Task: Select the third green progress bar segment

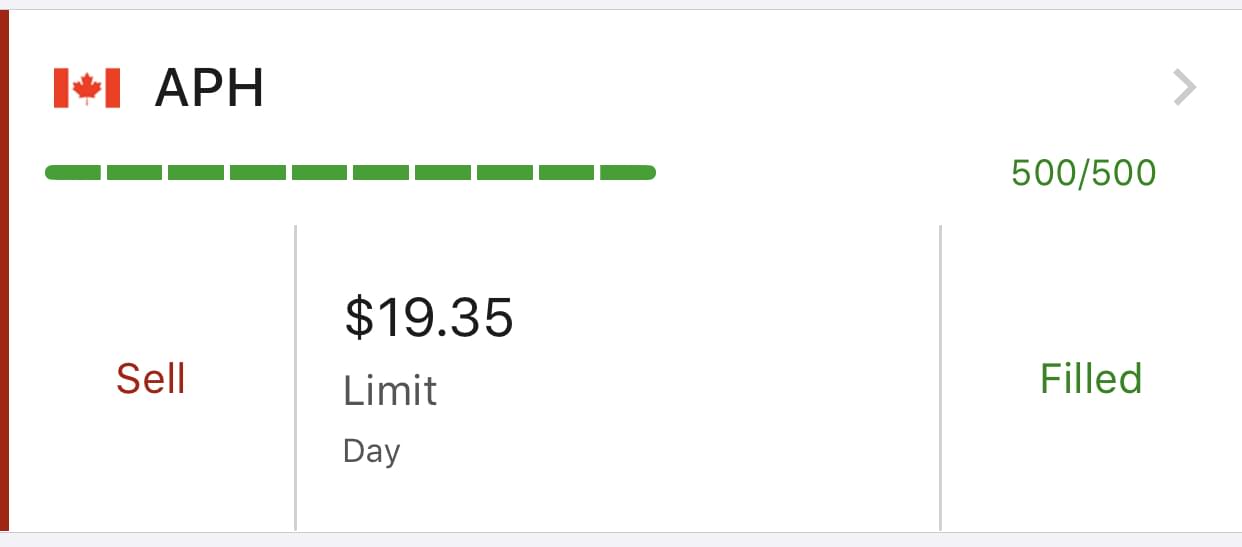Action: [196, 173]
